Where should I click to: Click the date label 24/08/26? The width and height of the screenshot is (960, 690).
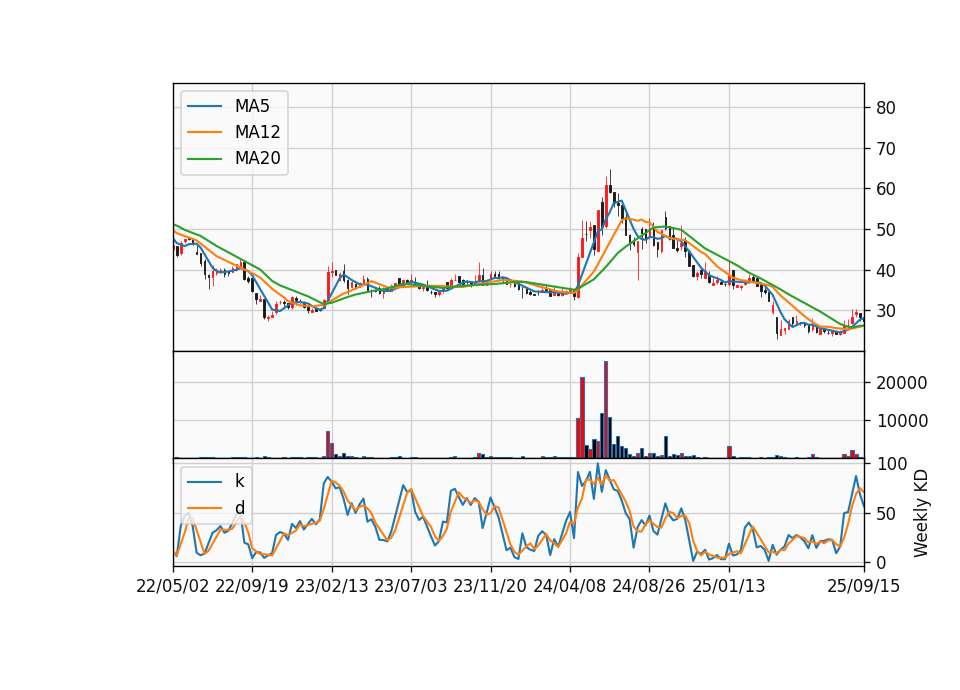click(x=649, y=586)
